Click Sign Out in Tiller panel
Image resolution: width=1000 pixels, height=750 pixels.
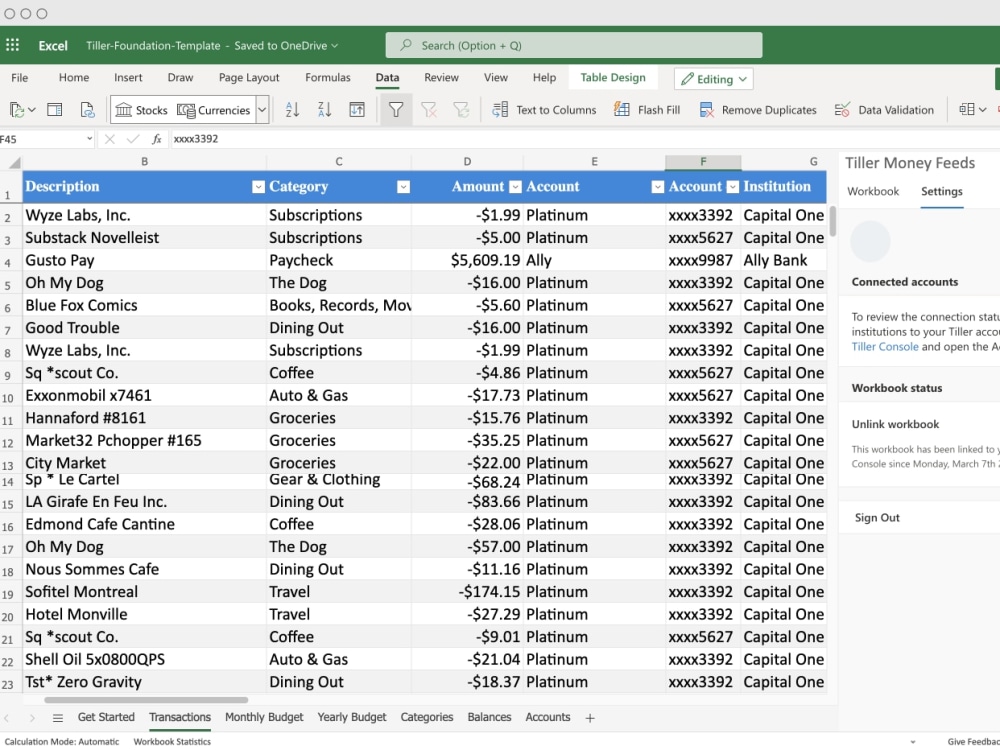tap(877, 518)
